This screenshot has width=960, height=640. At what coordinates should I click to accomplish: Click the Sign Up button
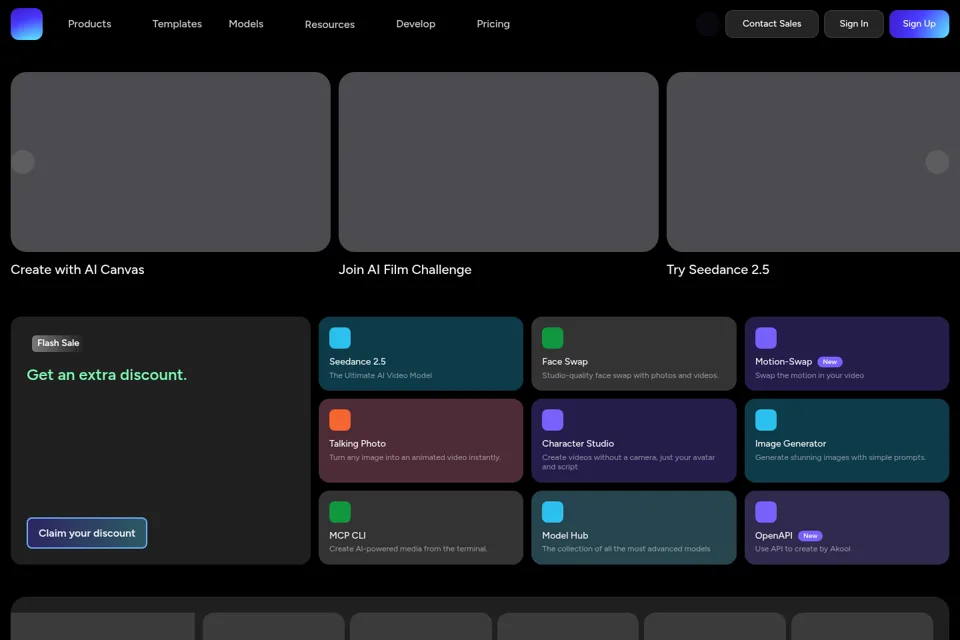[919, 24]
